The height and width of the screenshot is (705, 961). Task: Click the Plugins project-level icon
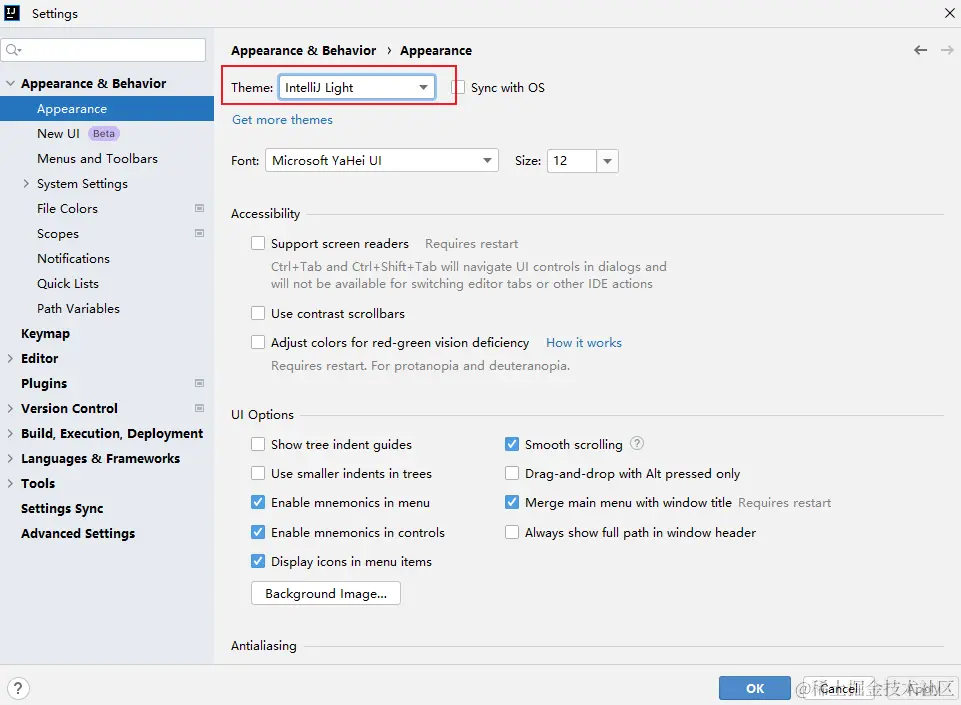point(199,383)
